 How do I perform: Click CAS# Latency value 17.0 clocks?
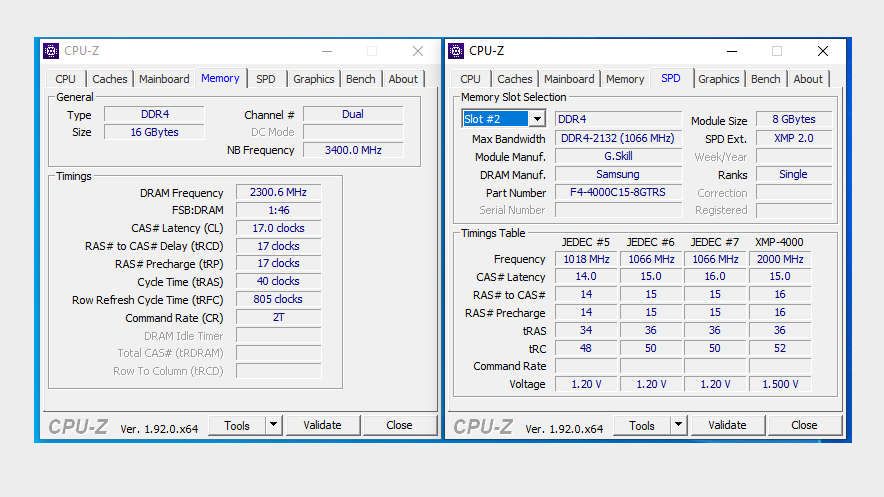279,228
